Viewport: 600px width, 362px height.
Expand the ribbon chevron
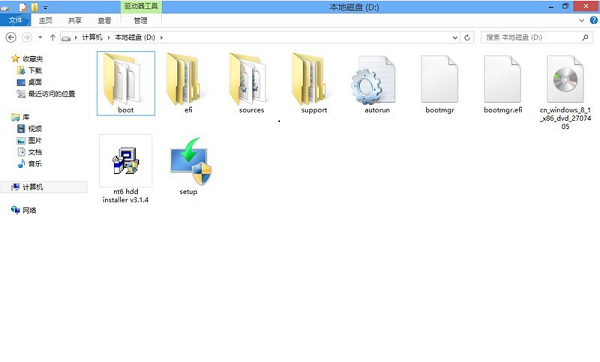pos(582,20)
